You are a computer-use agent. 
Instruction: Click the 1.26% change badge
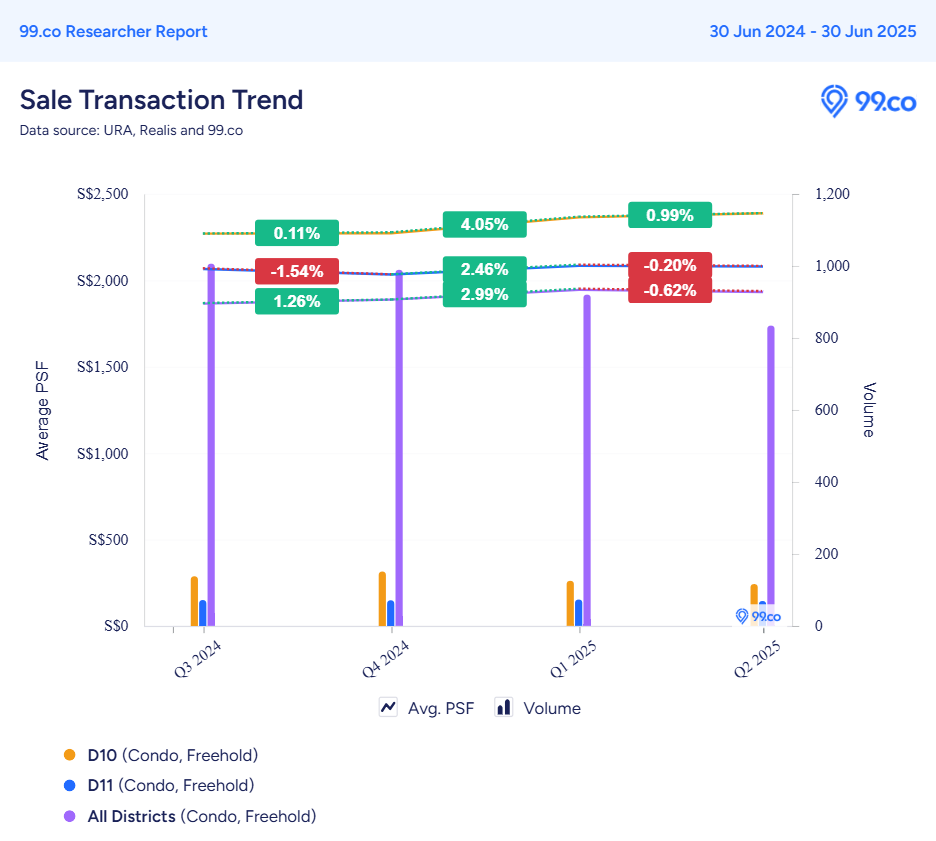tap(297, 301)
